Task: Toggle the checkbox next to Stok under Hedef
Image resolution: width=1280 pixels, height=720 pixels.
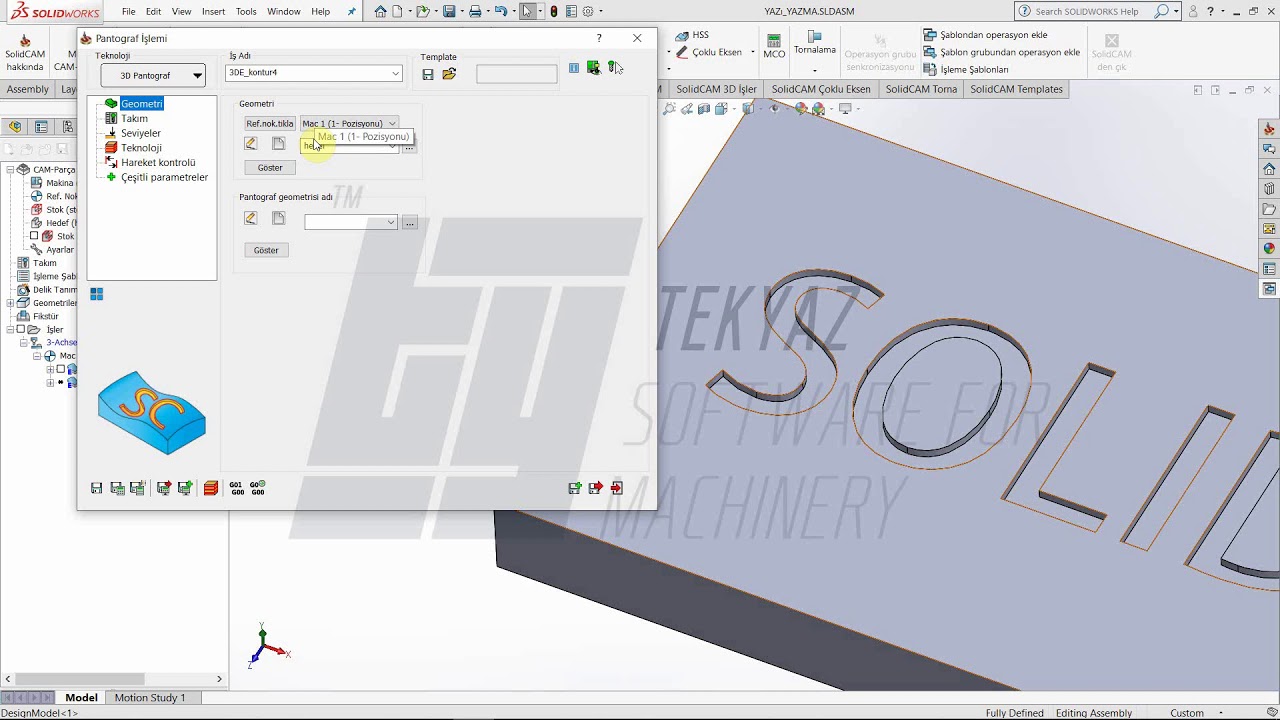Action: (34, 236)
